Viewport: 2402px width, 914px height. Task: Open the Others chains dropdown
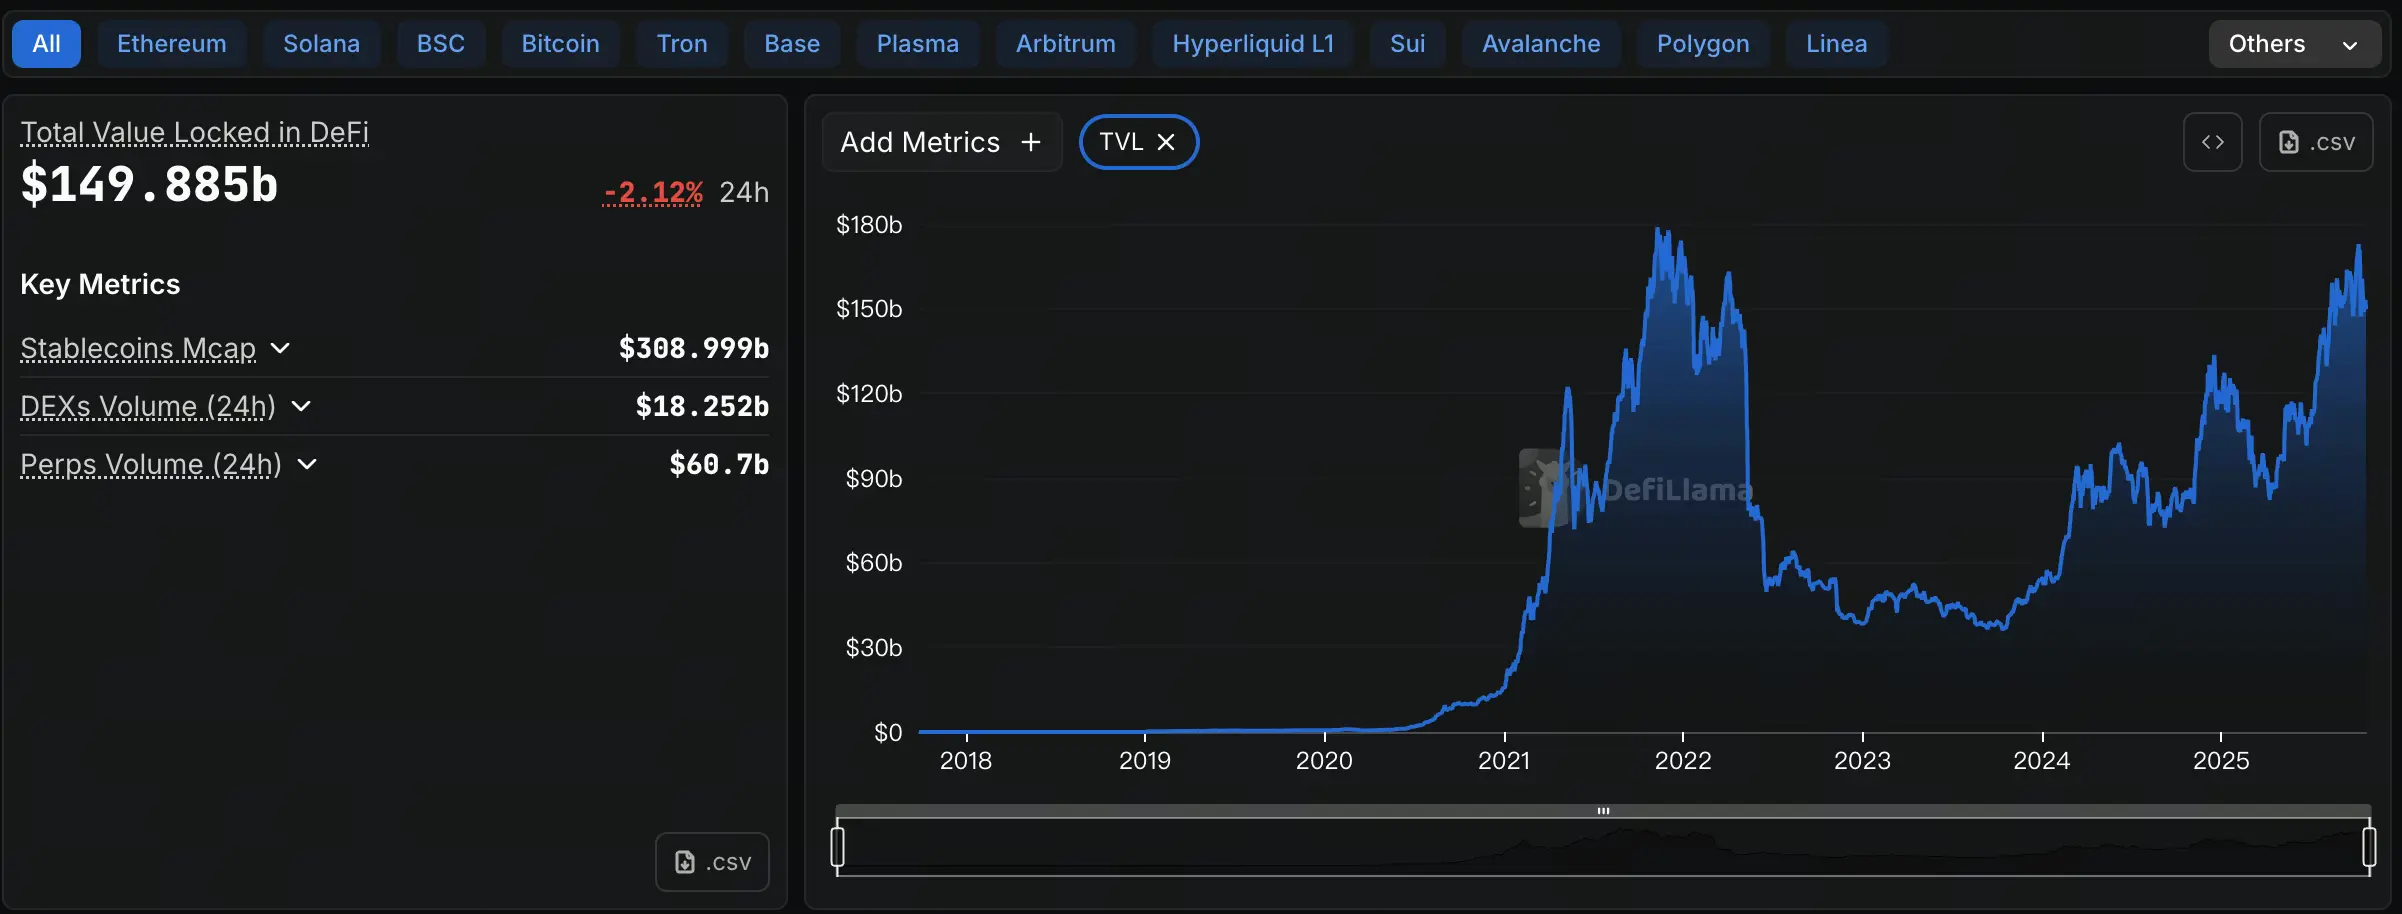point(2294,44)
